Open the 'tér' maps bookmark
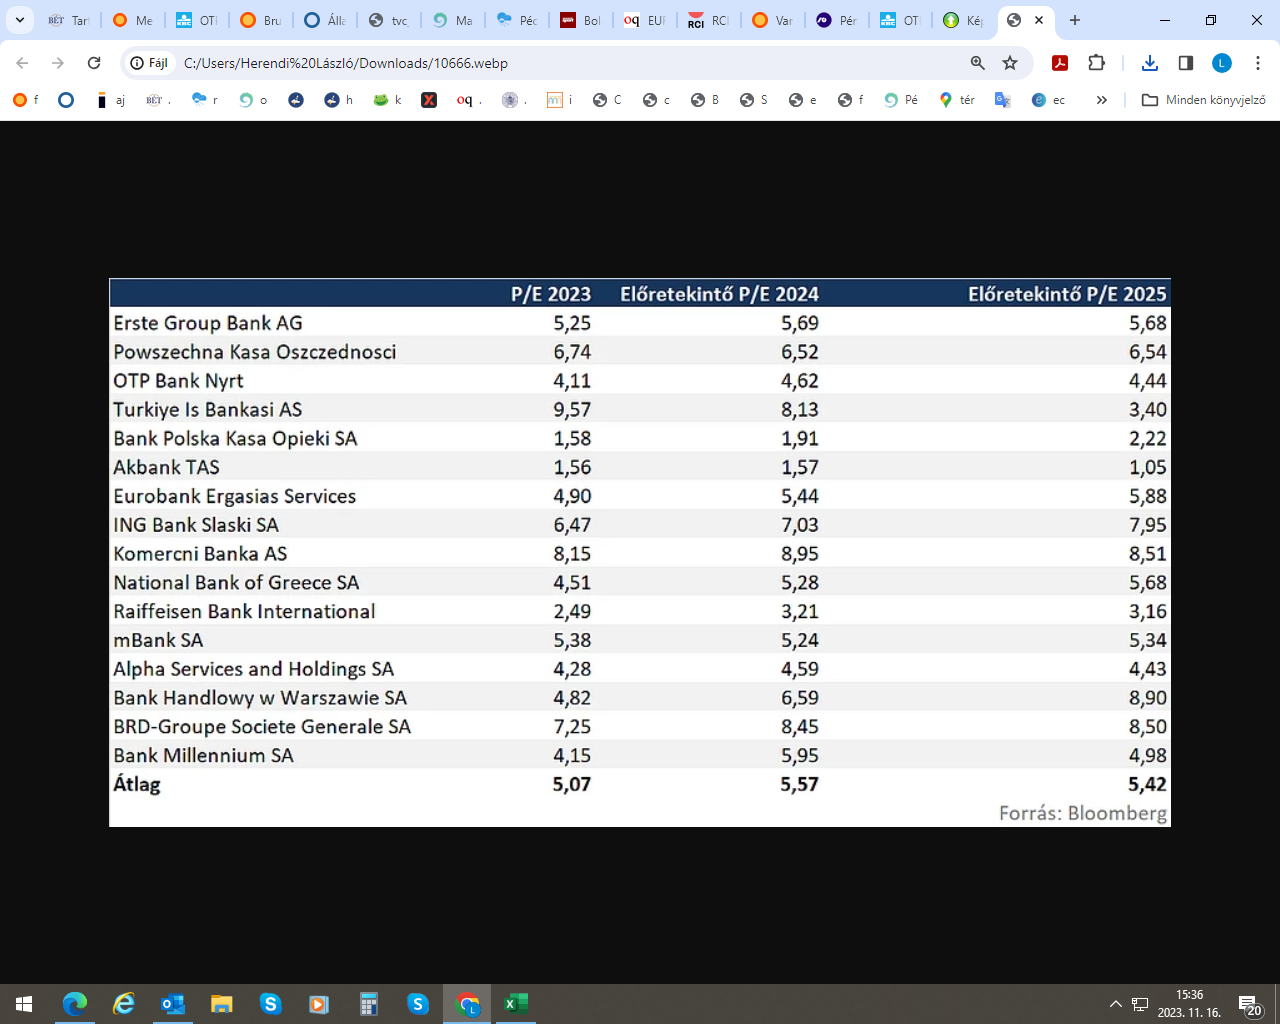Viewport: 1280px width, 1024px height. point(957,100)
